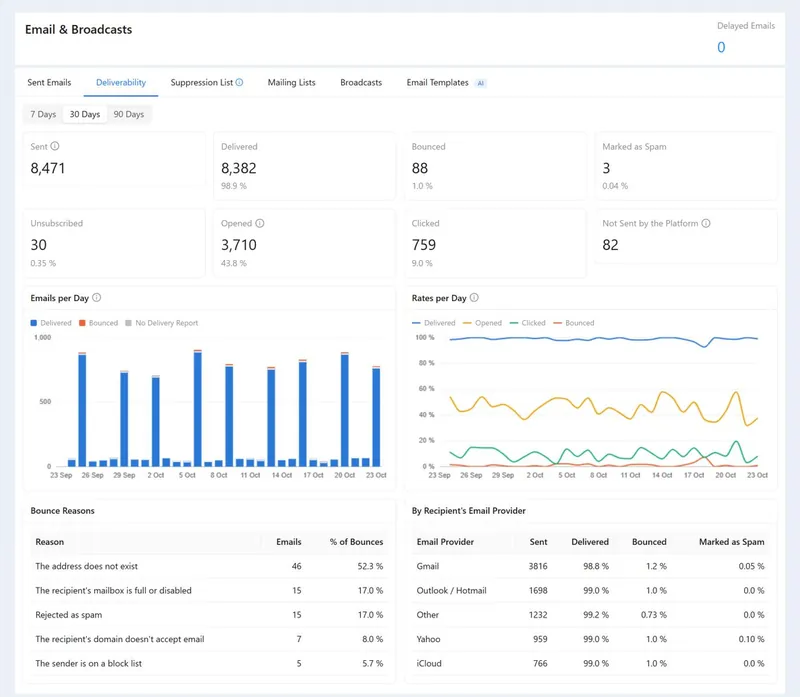Click the iCloud provider row

[591, 663]
